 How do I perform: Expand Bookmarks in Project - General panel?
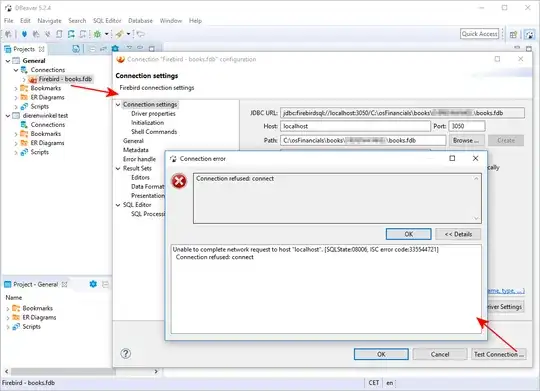[8, 309]
